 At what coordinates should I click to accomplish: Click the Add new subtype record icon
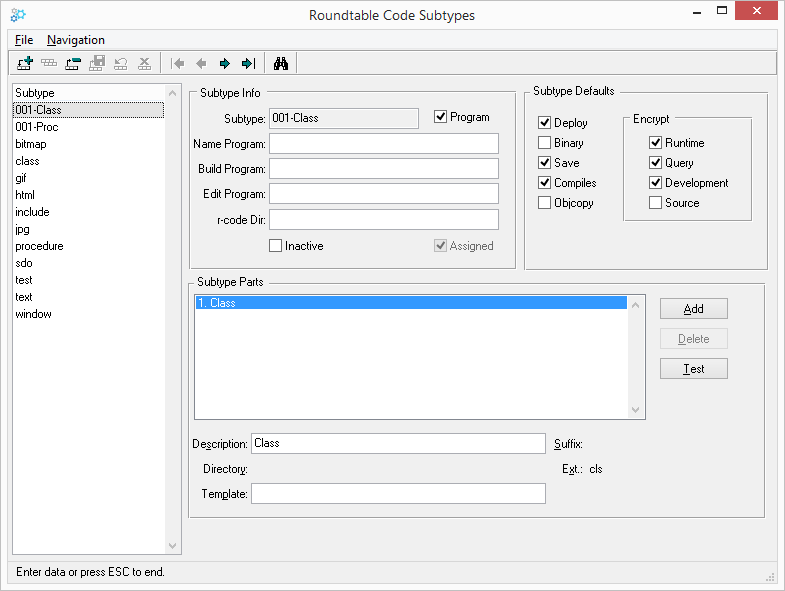click(x=25, y=63)
